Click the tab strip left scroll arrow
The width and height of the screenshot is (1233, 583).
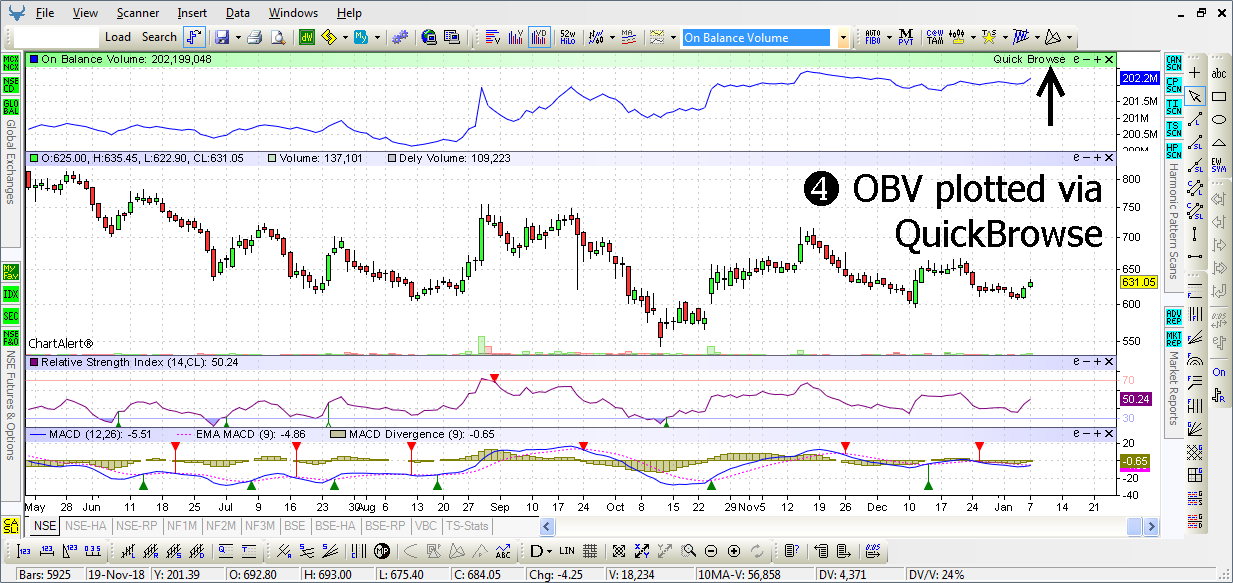click(x=547, y=526)
